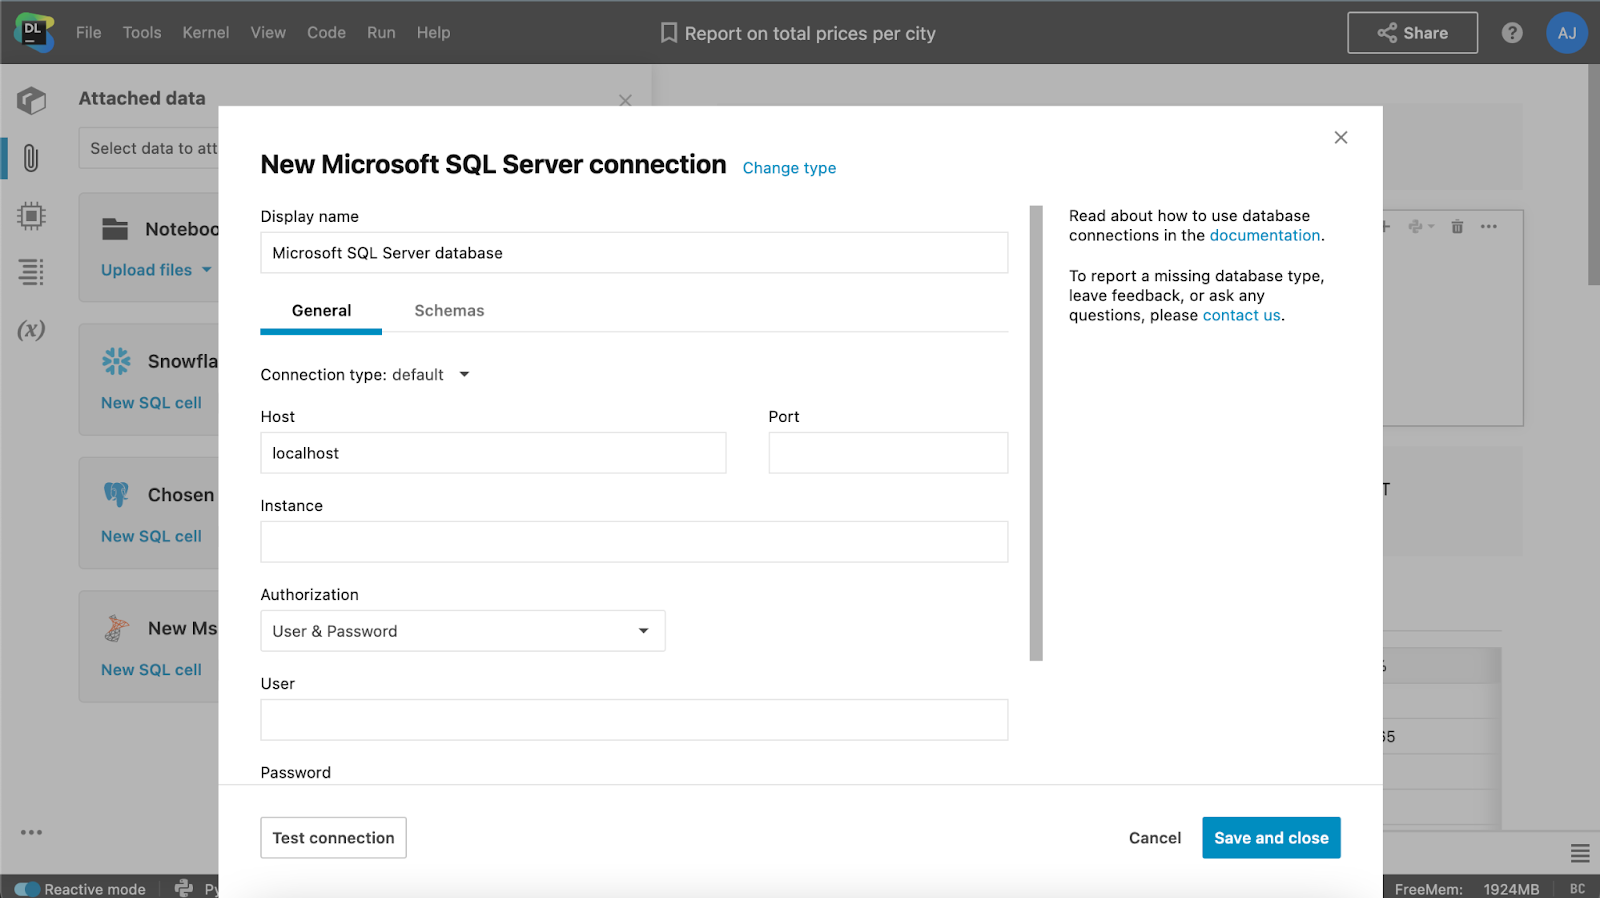The height and width of the screenshot is (898, 1600).
Task: Click the trash delete cell icon
Action: point(1457,227)
